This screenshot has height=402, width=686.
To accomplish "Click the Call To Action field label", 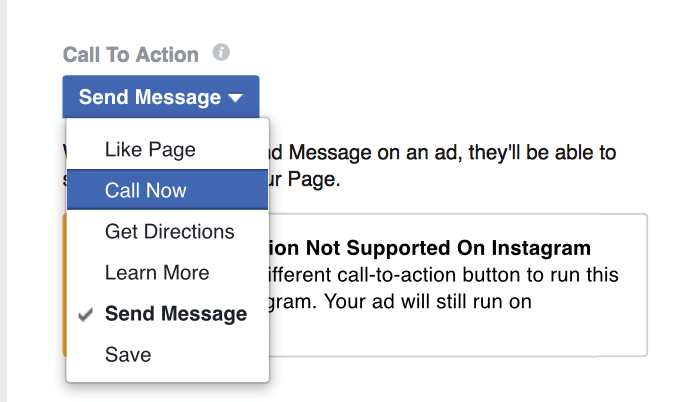I will point(130,55).
